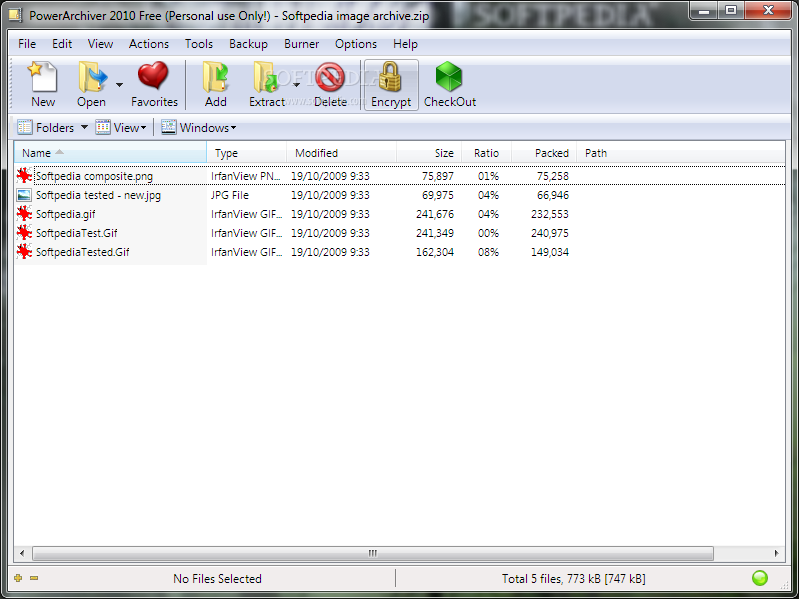Open an archive with the Open icon
This screenshot has width=799, height=599.
[x=93, y=77]
